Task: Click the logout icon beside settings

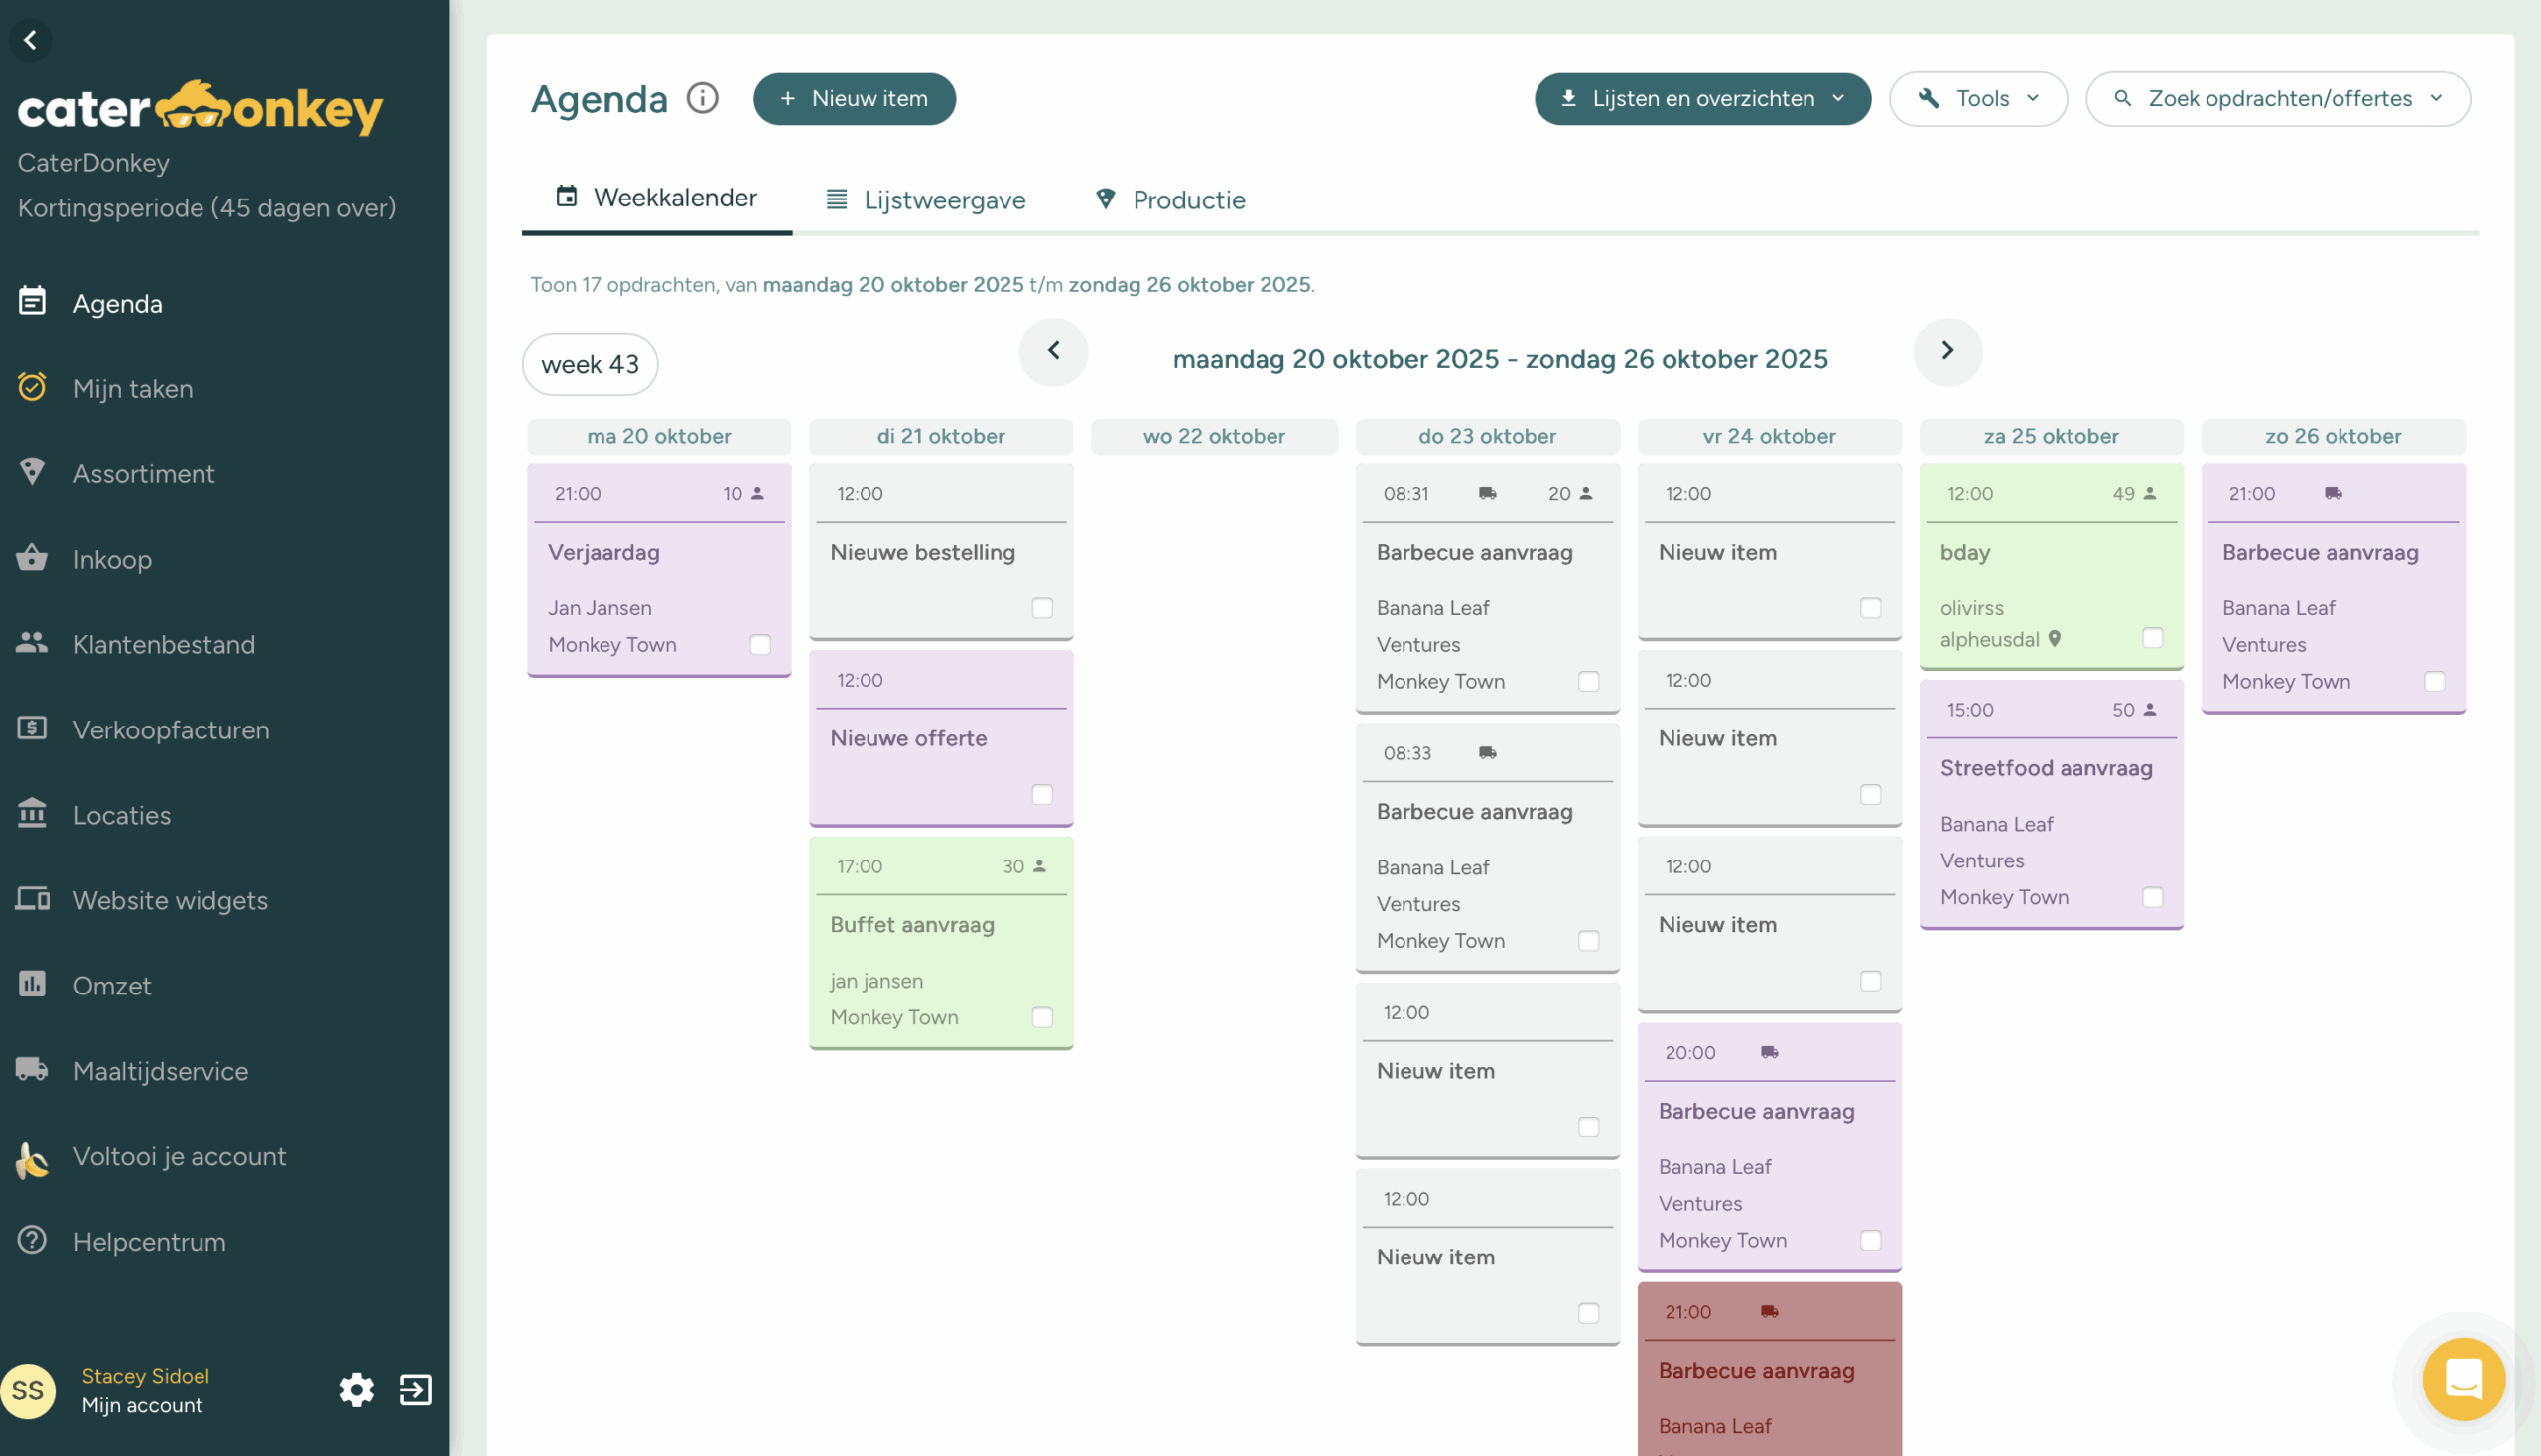Action: click(x=415, y=1389)
